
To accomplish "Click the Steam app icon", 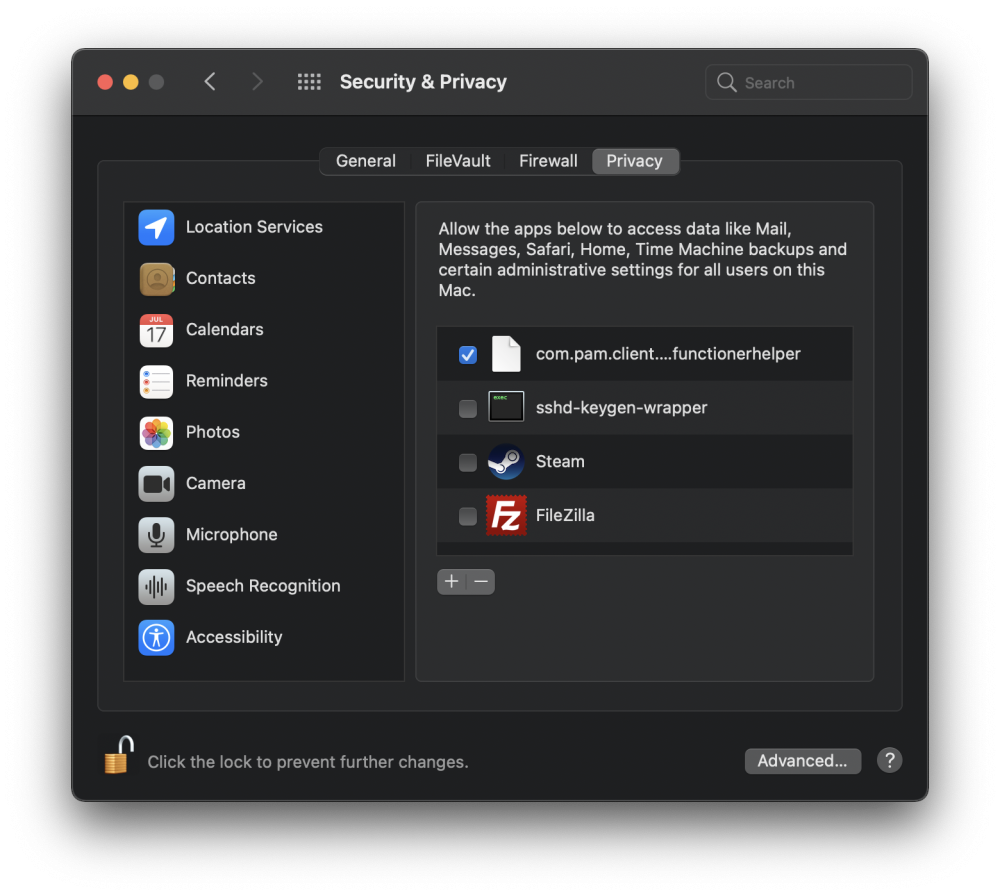I will [506, 461].
